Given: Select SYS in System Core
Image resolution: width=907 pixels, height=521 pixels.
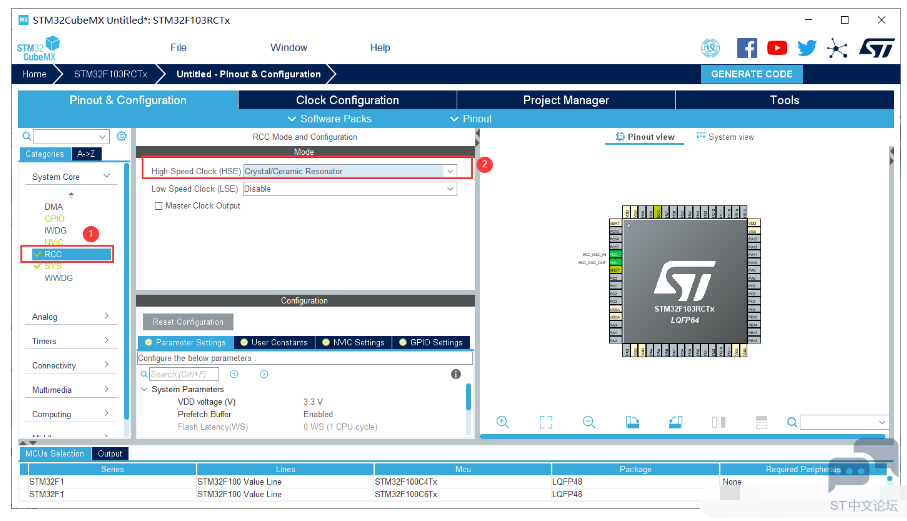Looking at the screenshot, I should pos(53,266).
